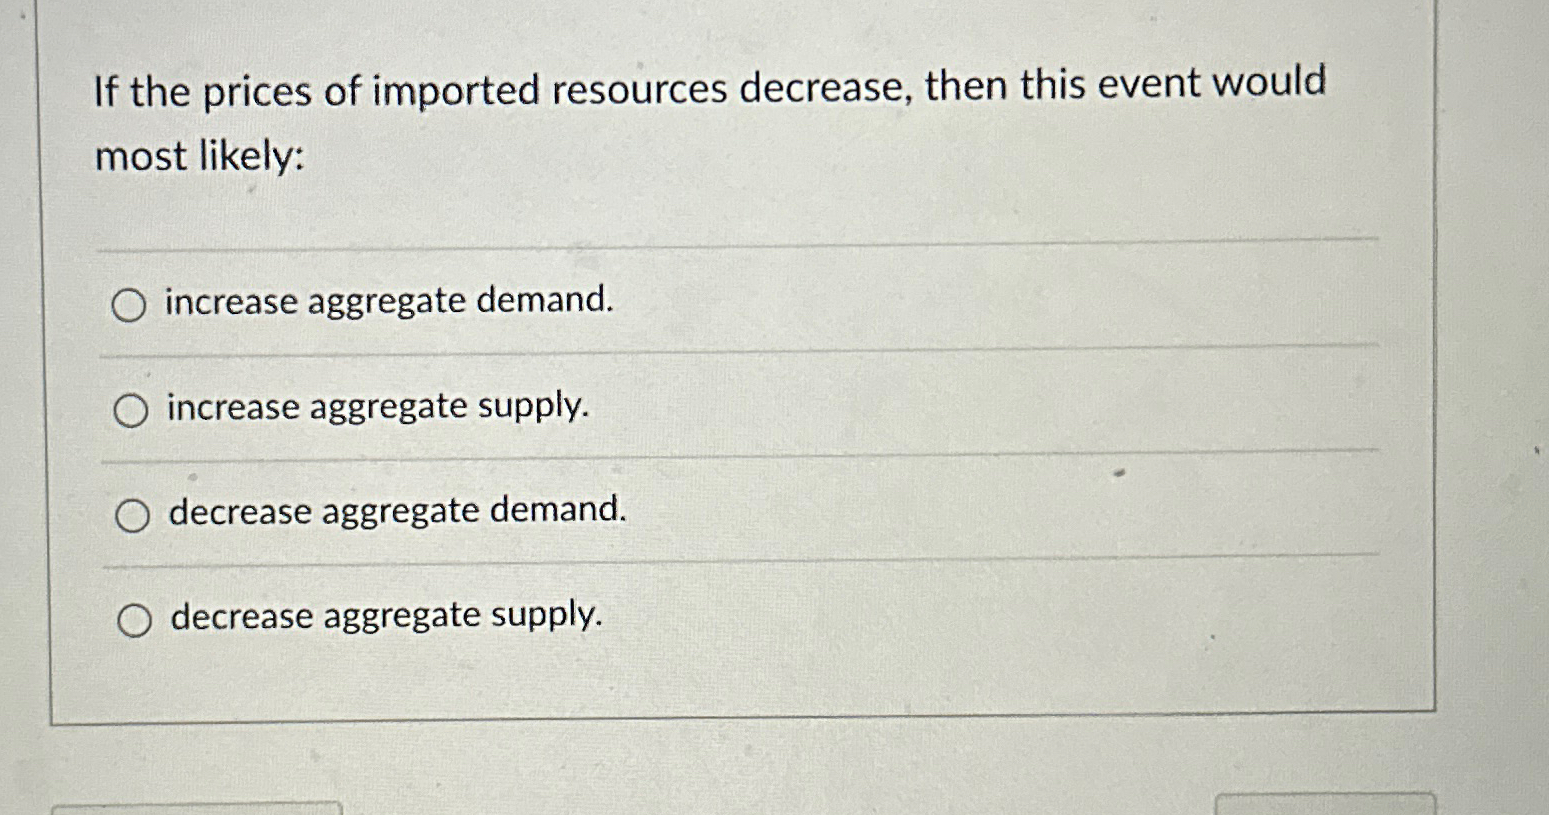1549x815 pixels.
Task: Select the 'increase aggregate supply' radio button
Action: pos(130,408)
